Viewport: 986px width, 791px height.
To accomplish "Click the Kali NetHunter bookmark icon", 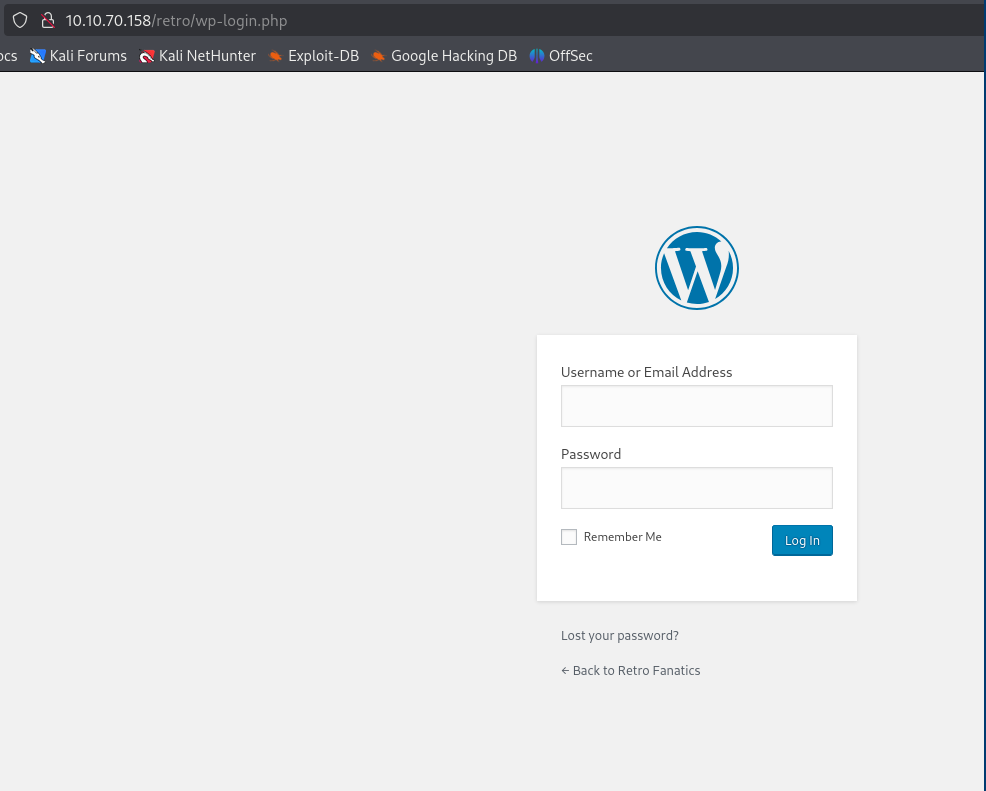I will point(147,56).
